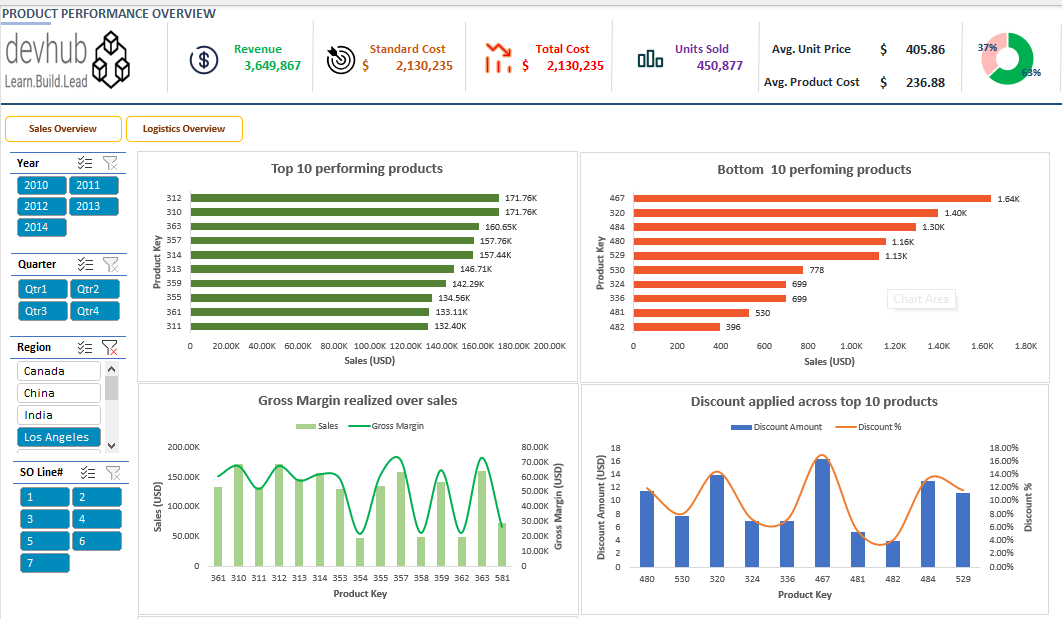This screenshot has height=619, width=1062.
Task: Select the profit share donut chart
Action: point(1007,59)
